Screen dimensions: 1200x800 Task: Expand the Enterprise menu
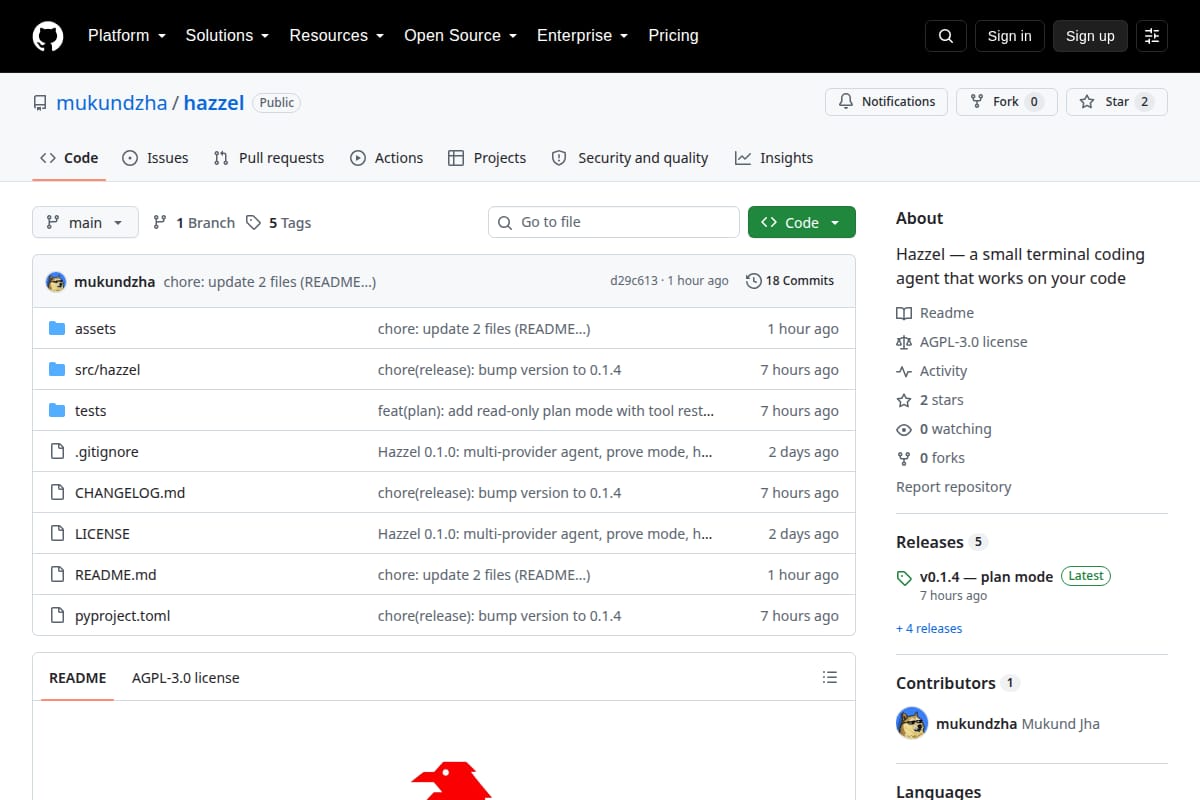click(x=582, y=36)
